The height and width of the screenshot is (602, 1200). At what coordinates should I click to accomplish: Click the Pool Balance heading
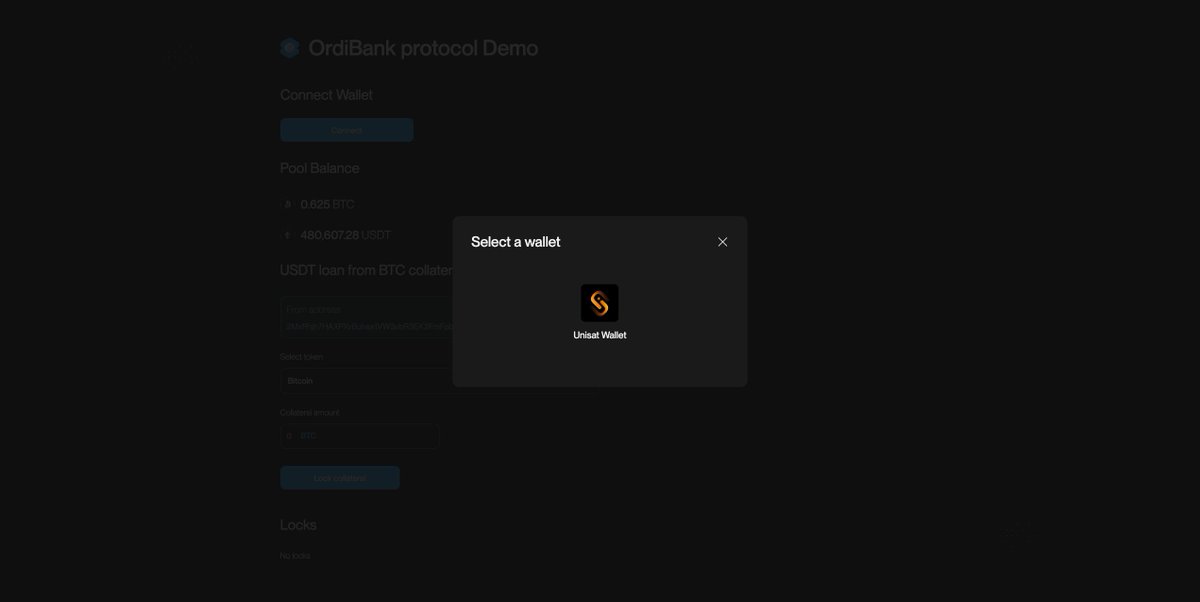click(x=319, y=168)
